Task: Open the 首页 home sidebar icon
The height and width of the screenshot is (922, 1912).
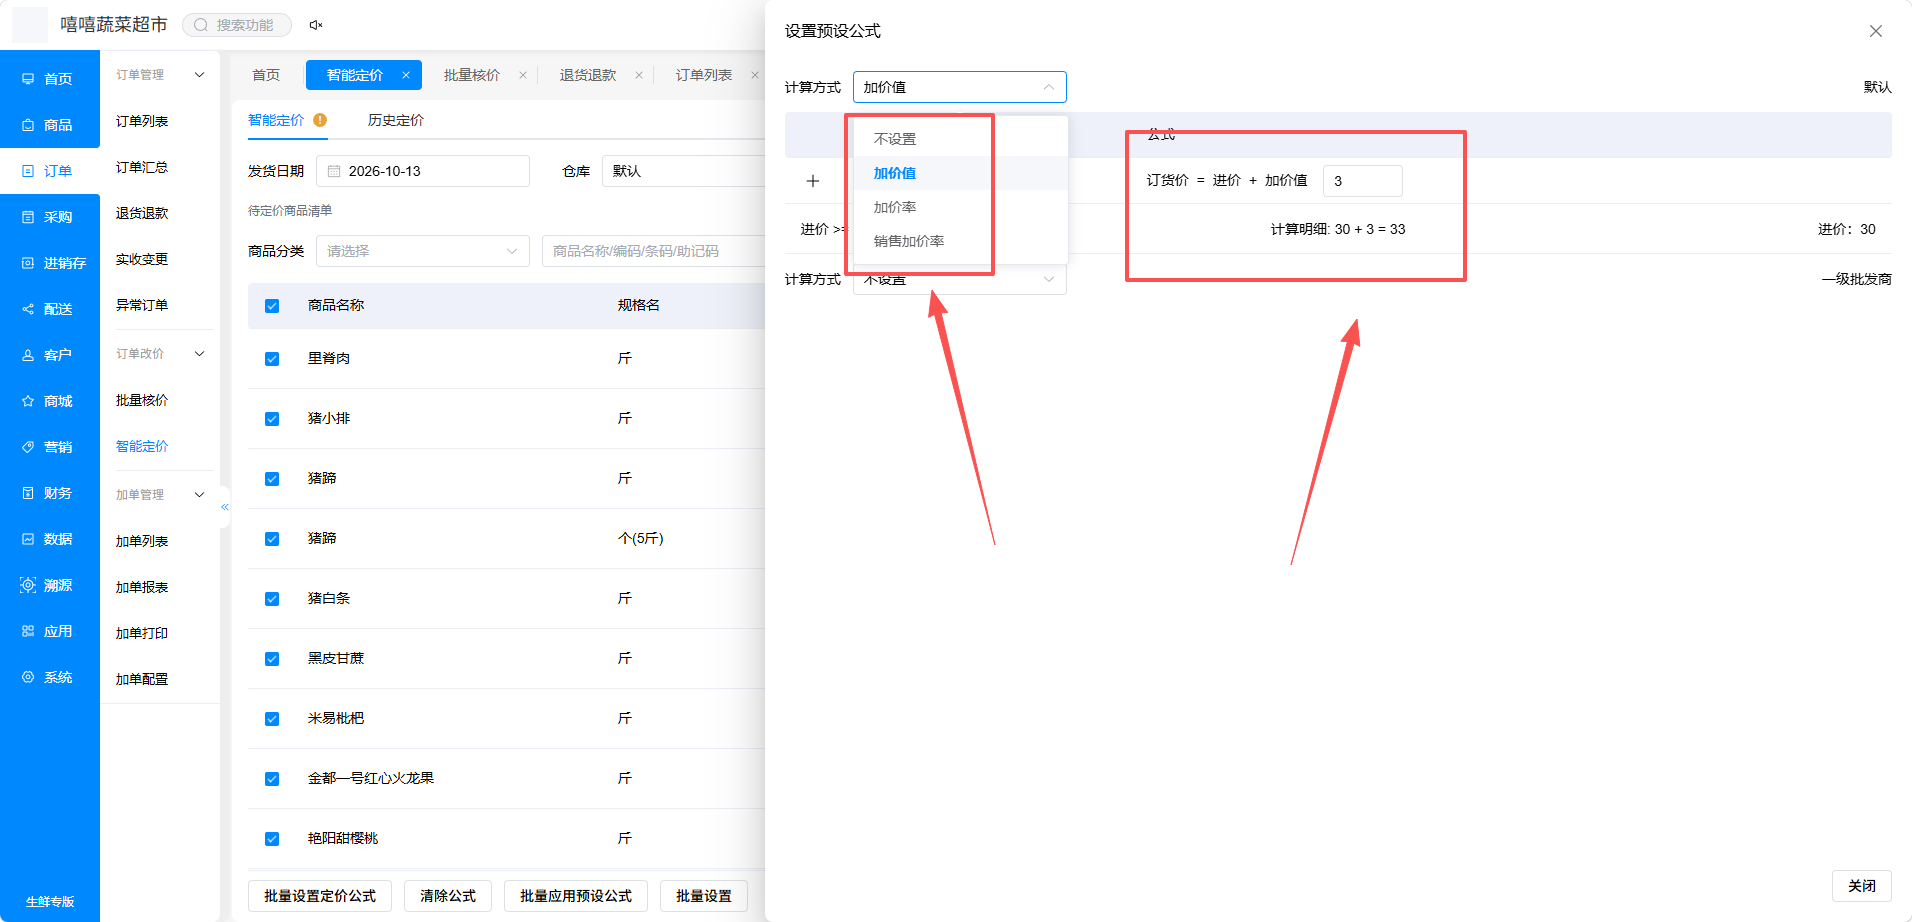Action: [x=28, y=79]
